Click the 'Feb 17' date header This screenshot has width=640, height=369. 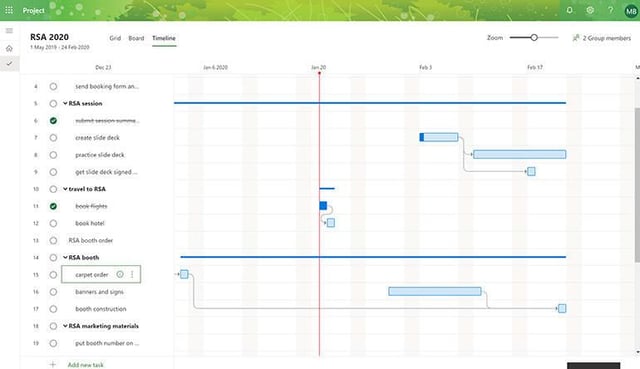(x=535, y=67)
